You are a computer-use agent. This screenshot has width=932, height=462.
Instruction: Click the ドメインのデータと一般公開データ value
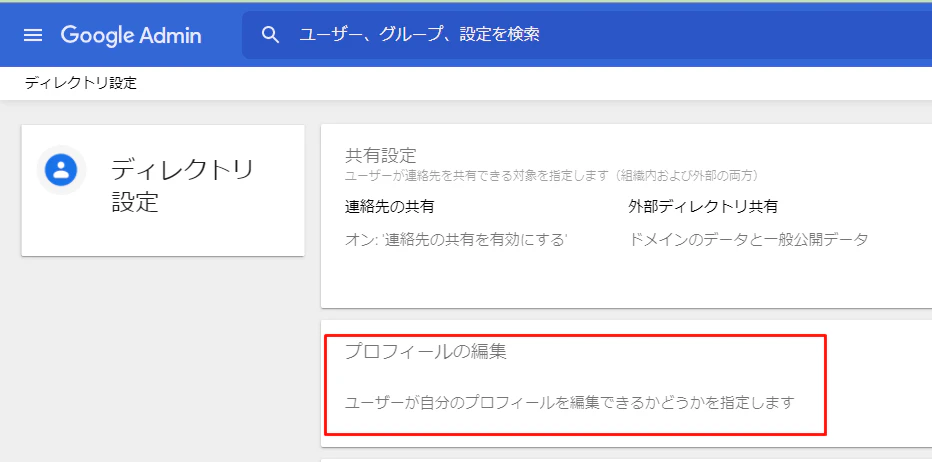[x=748, y=240]
